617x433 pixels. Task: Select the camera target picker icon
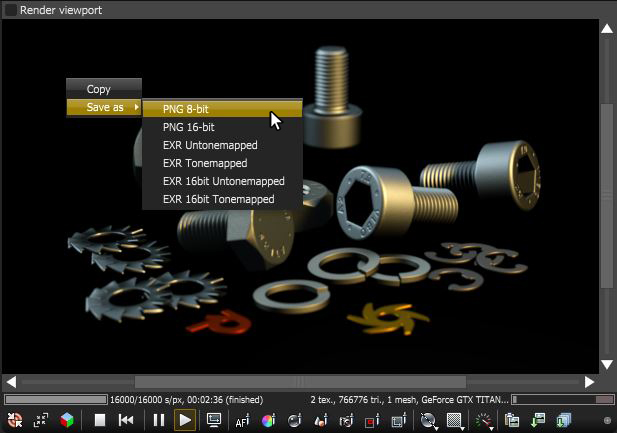click(x=347, y=420)
